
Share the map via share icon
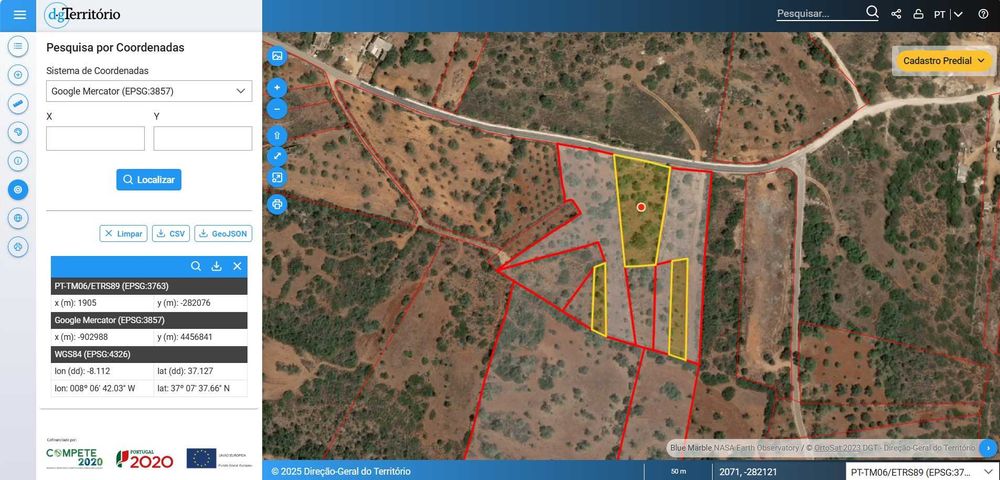click(896, 14)
